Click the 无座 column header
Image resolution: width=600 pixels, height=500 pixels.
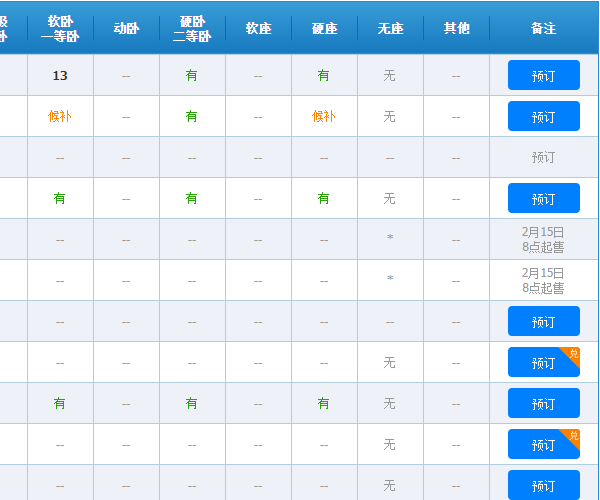click(x=390, y=28)
